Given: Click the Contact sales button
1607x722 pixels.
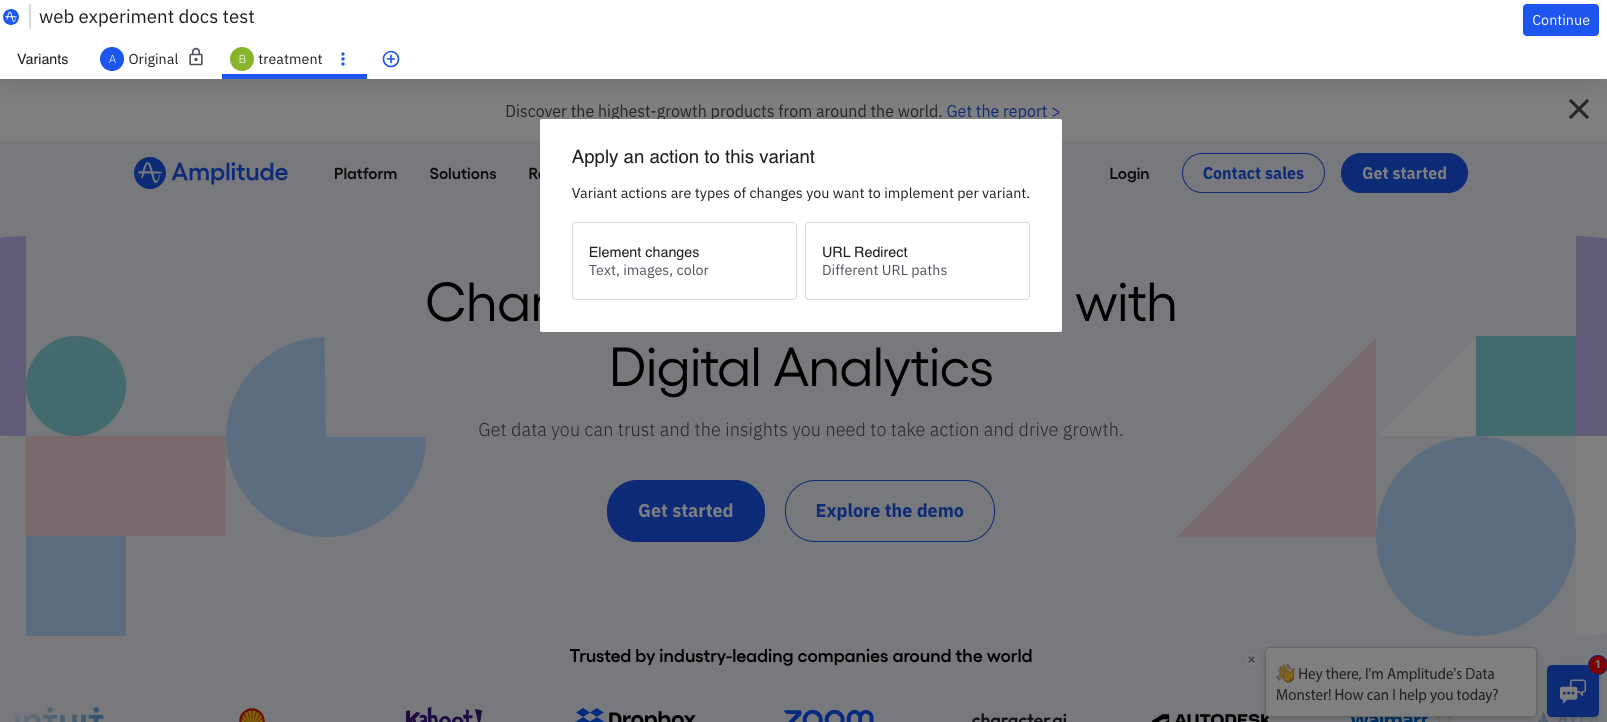Looking at the screenshot, I should click(1253, 173).
